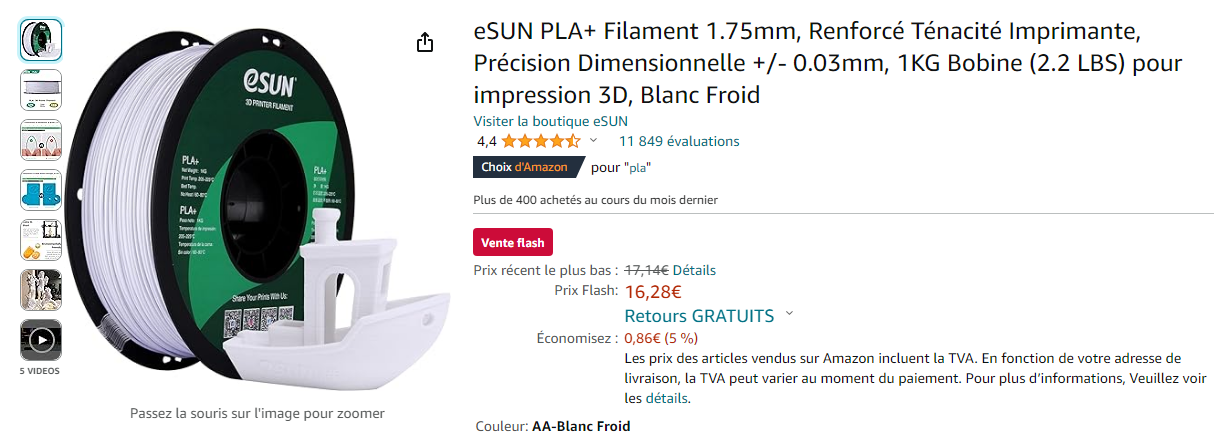
Task: Open the détails link about TVA
Action: click(667, 398)
